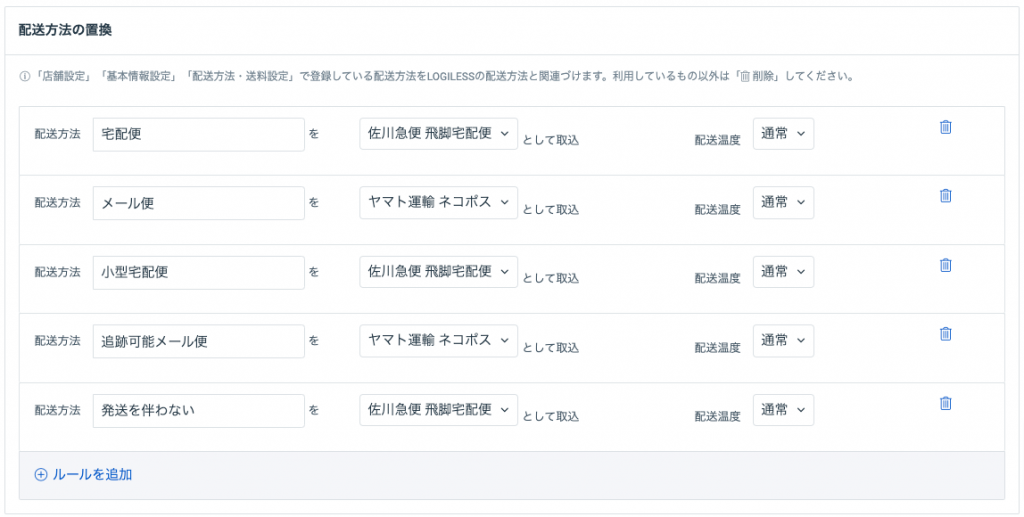The width and height of the screenshot is (1024, 517).
Task: Open carrier dropdown for メール便 row
Action: 438,203
